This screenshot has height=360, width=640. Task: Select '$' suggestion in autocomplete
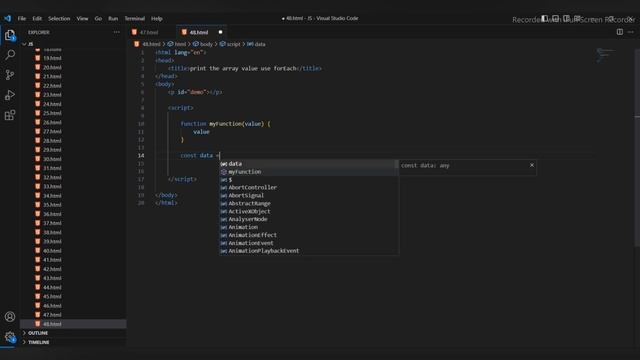pyautogui.click(x=309, y=180)
